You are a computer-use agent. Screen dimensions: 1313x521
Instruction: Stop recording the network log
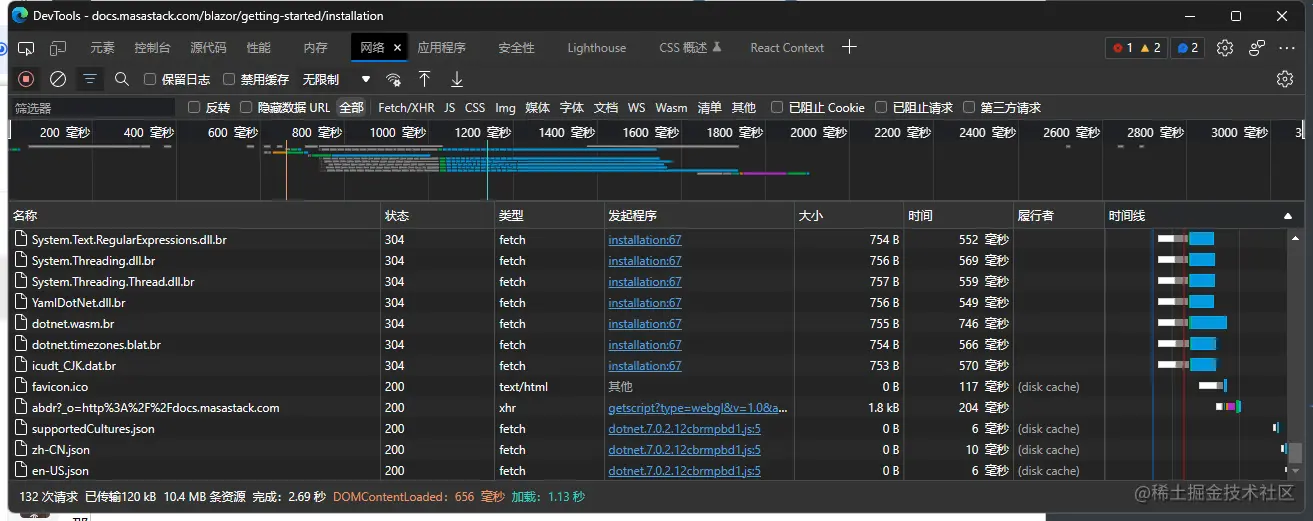(x=26, y=79)
